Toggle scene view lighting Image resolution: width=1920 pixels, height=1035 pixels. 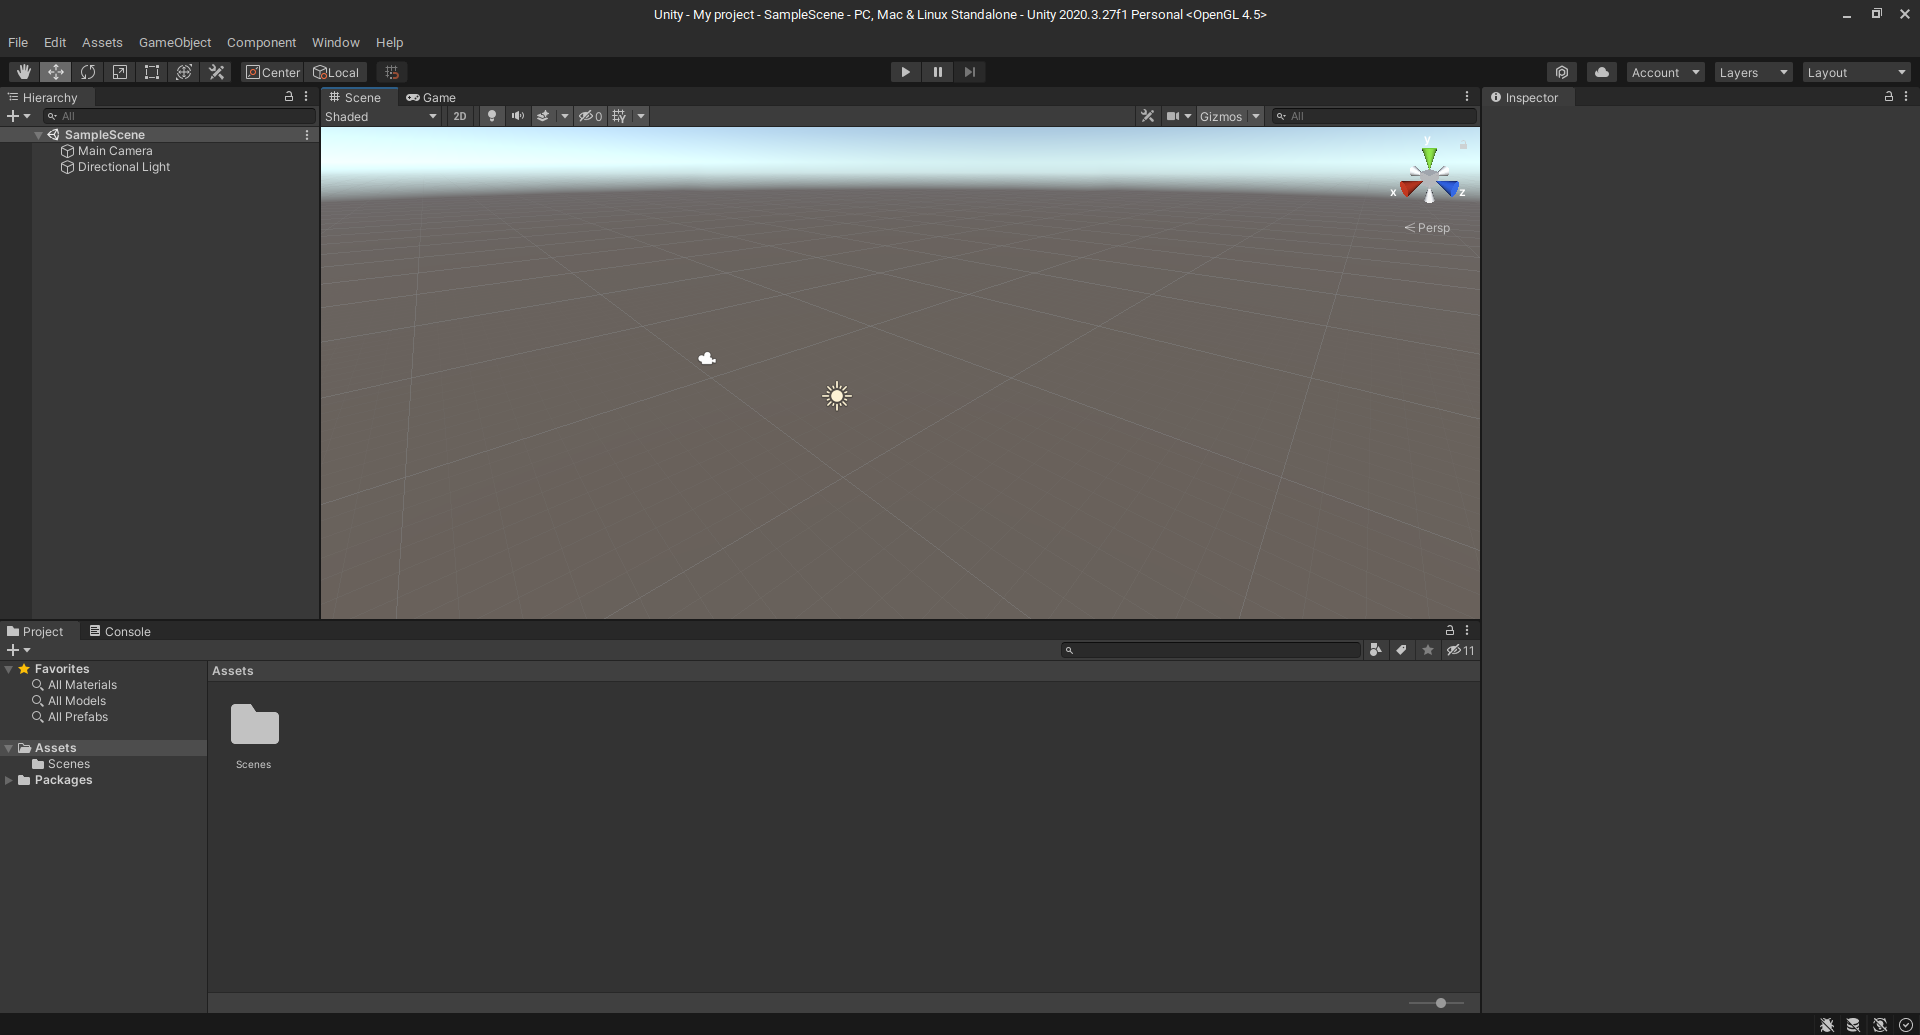pyautogui.click(x=492, y=116)
